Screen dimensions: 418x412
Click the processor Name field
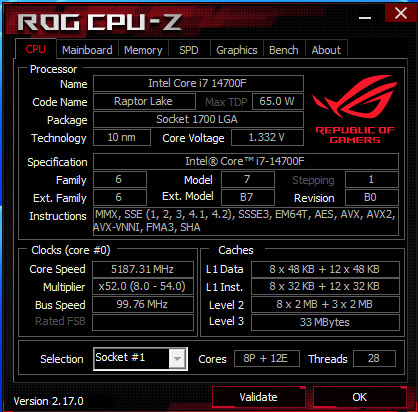[198, 83]
